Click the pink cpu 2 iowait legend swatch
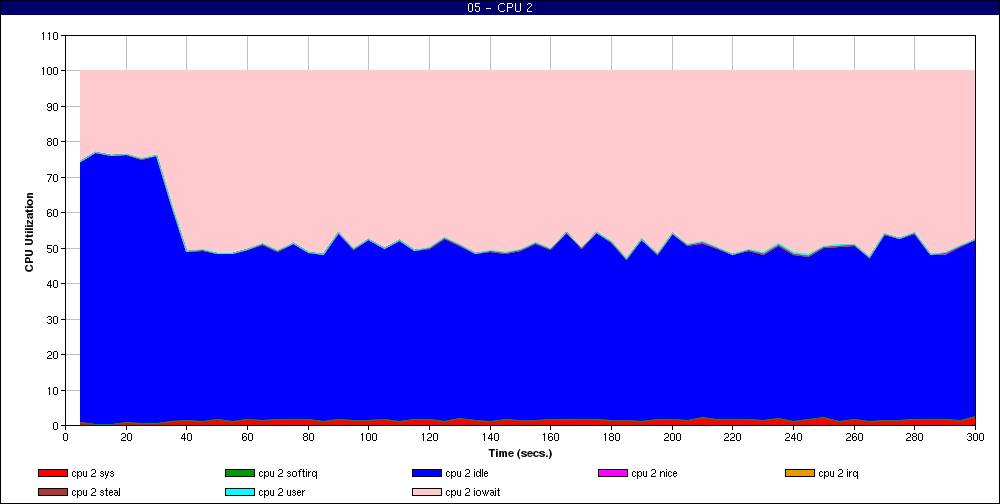 [427, 493]
